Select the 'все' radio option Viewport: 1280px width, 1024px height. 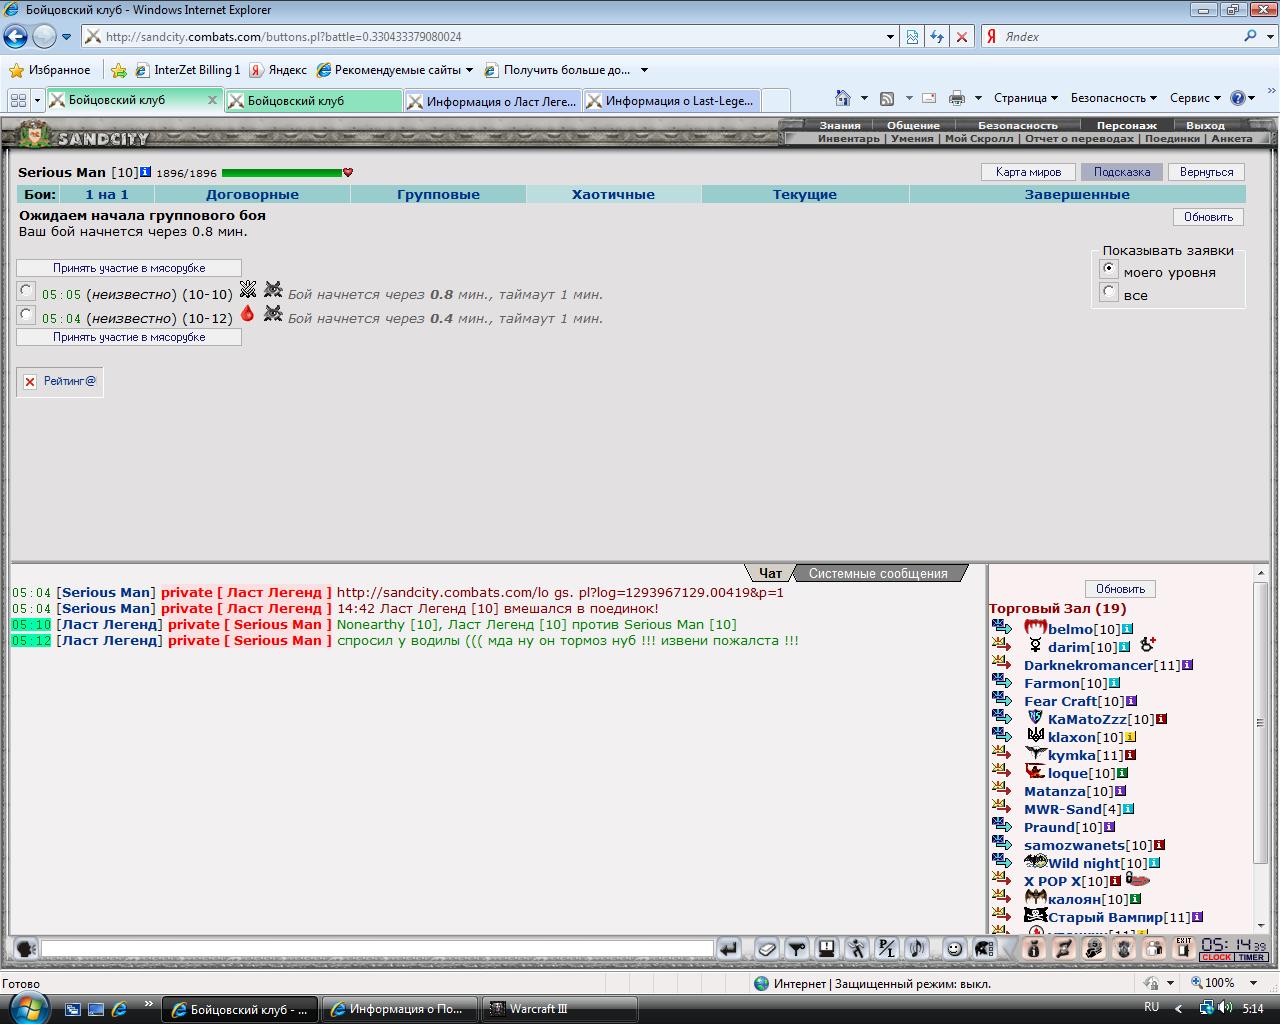click(x=1108, y=292)
